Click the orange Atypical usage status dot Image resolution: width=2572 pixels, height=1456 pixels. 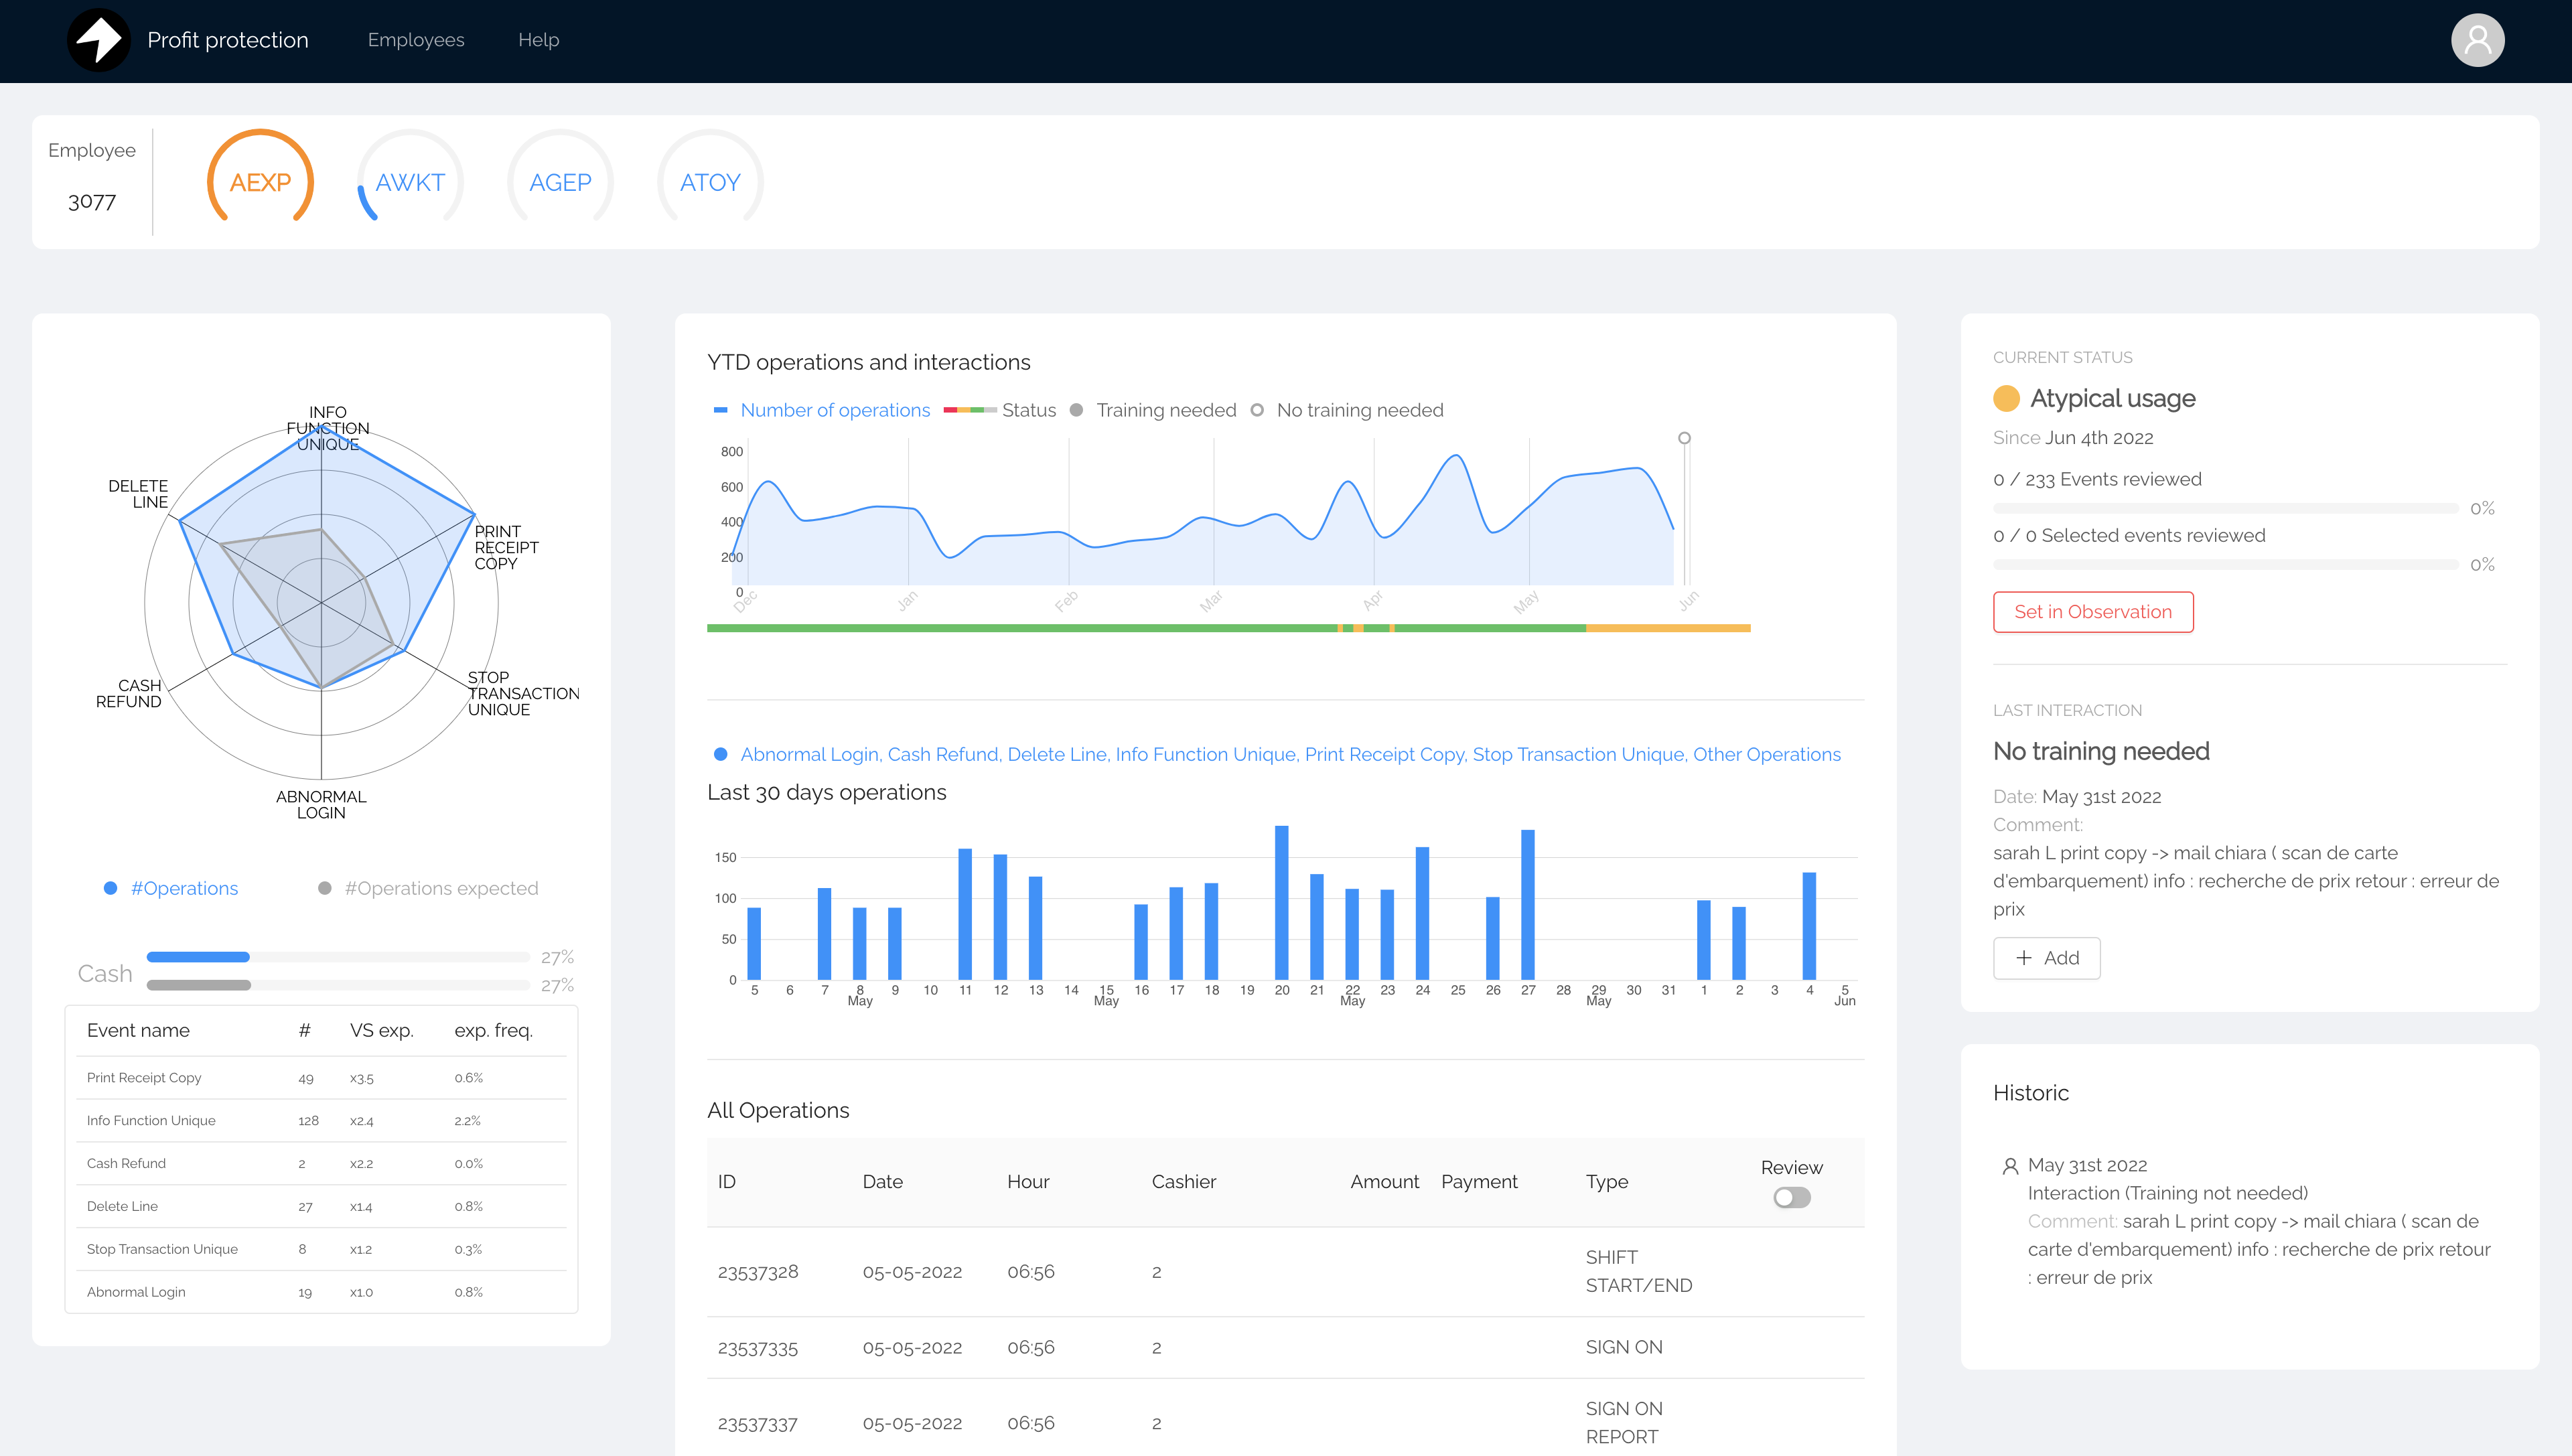2006,398
